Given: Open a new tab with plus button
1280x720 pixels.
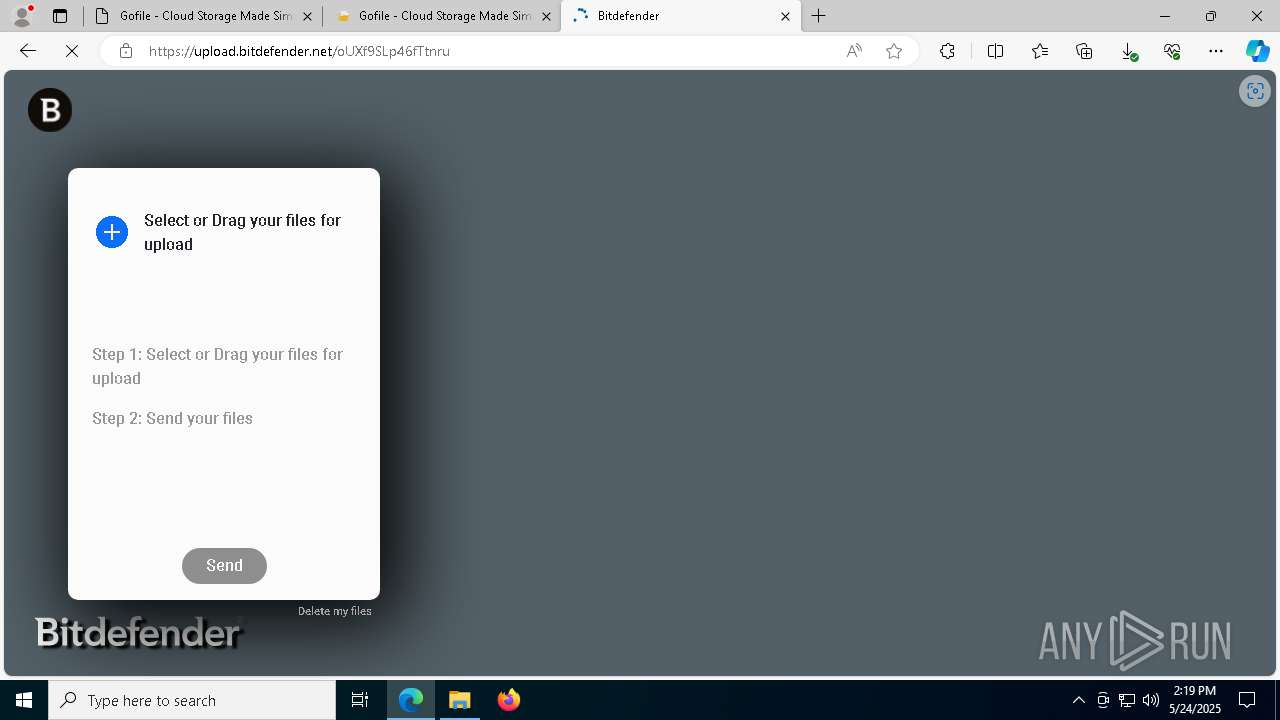Looking at the screenshot, I should pos(819,16).
